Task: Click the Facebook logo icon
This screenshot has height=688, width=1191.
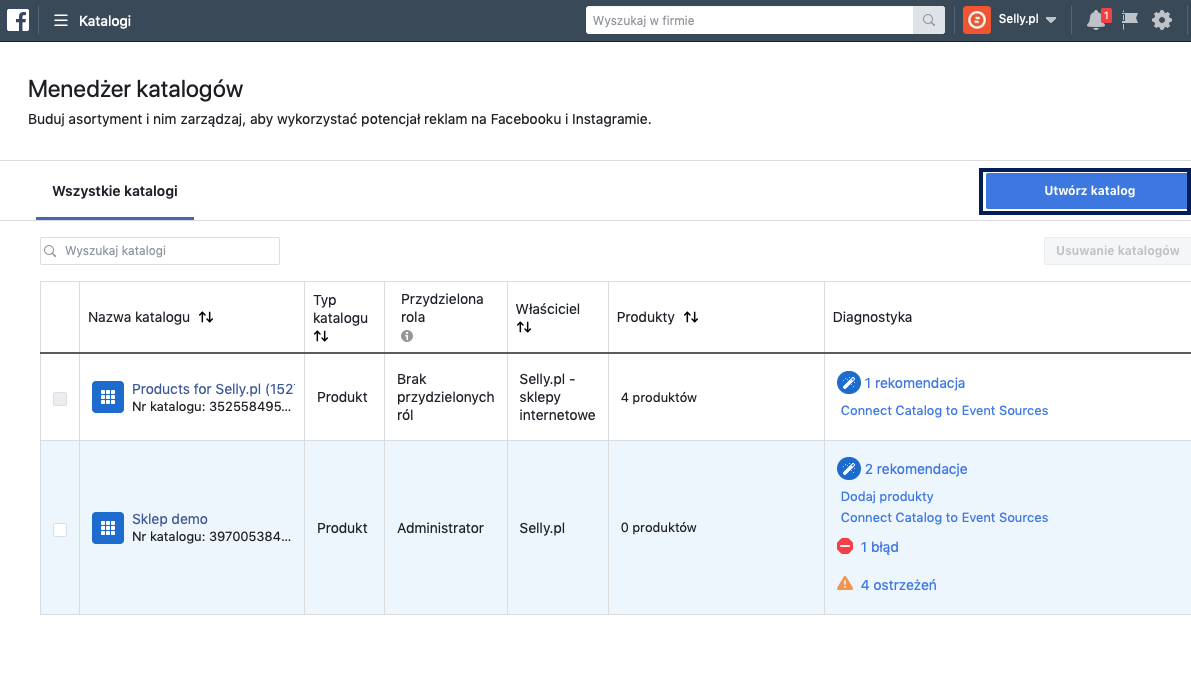Action: (18, 20)
